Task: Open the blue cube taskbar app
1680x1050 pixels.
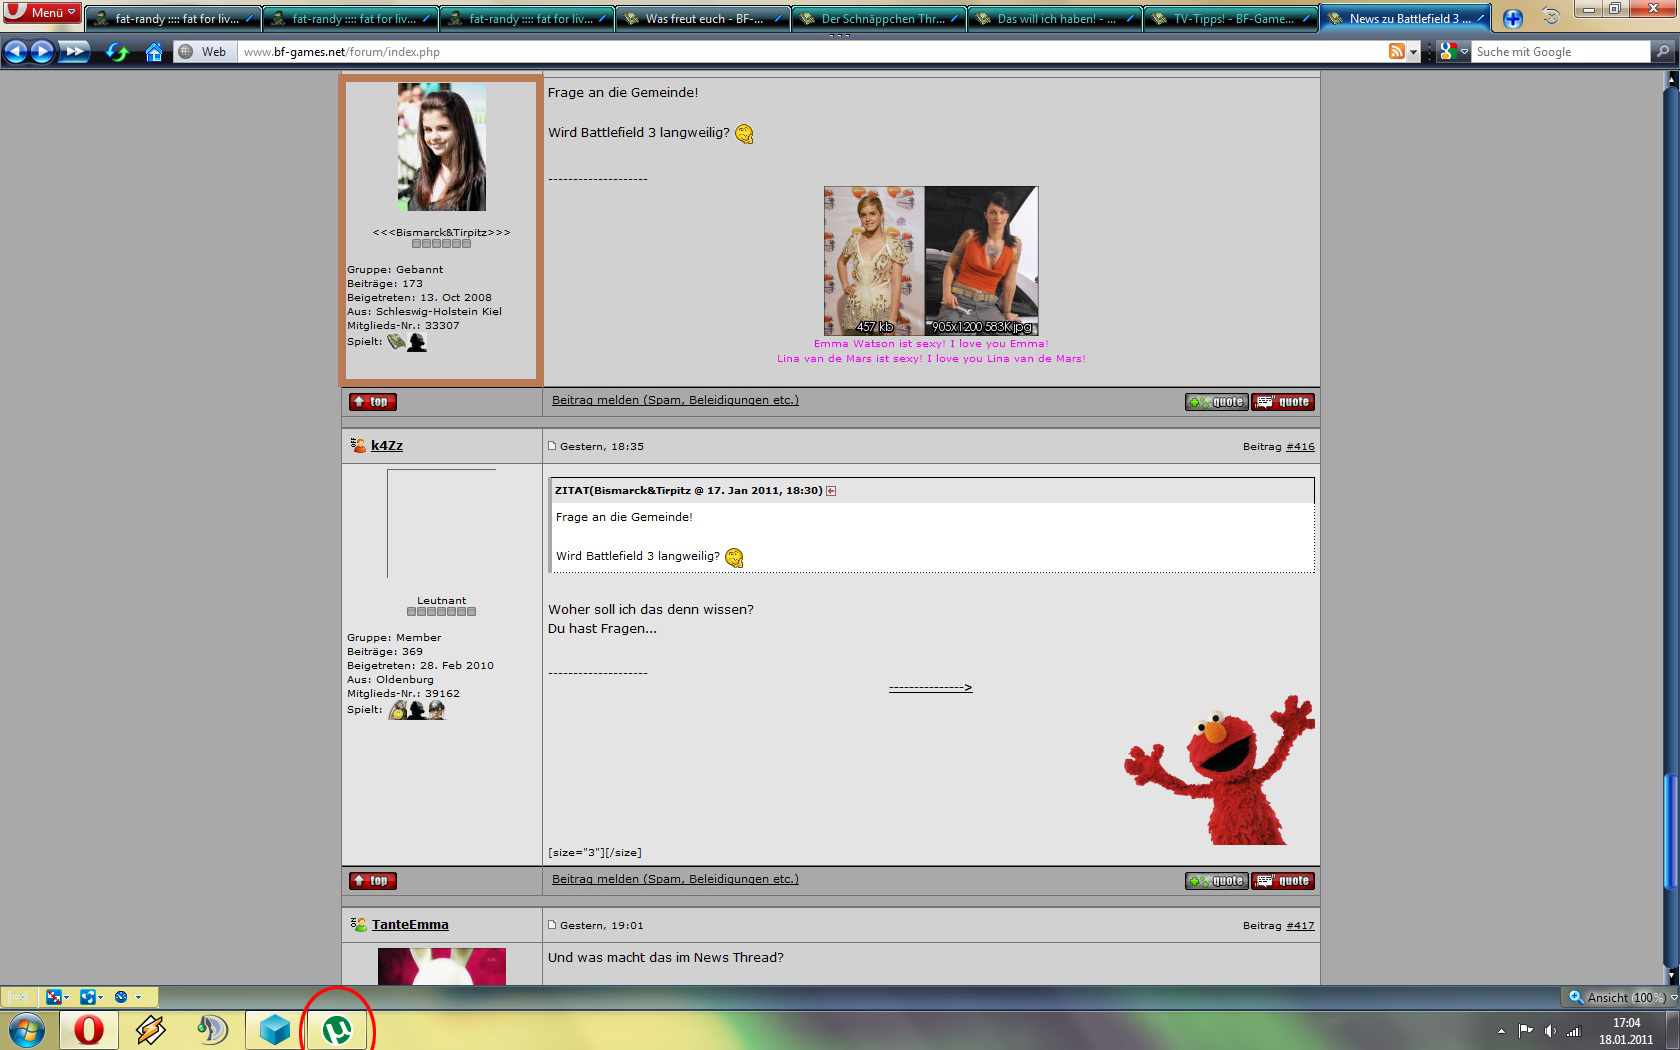Action: (x=274, y=1029)
